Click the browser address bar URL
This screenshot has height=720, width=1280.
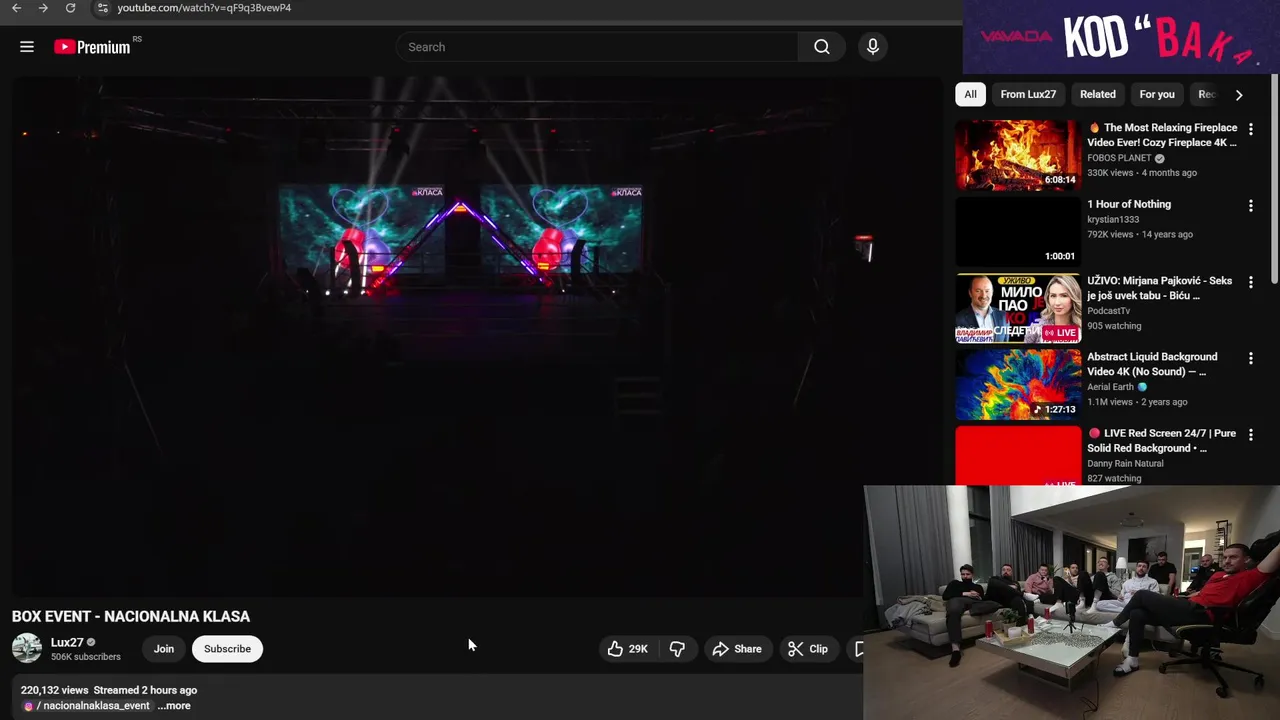[204, 8]
